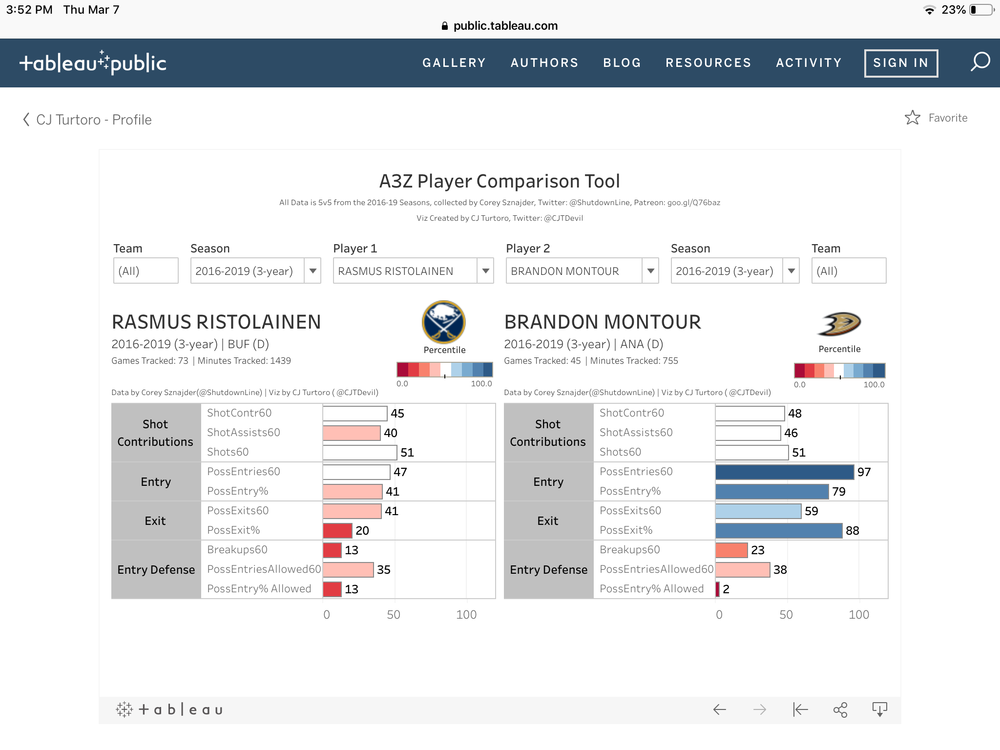Click the BRANDON MONTOUR heading
The width and height of the screenshot is (1000, 750).
(x=603, y=321)
